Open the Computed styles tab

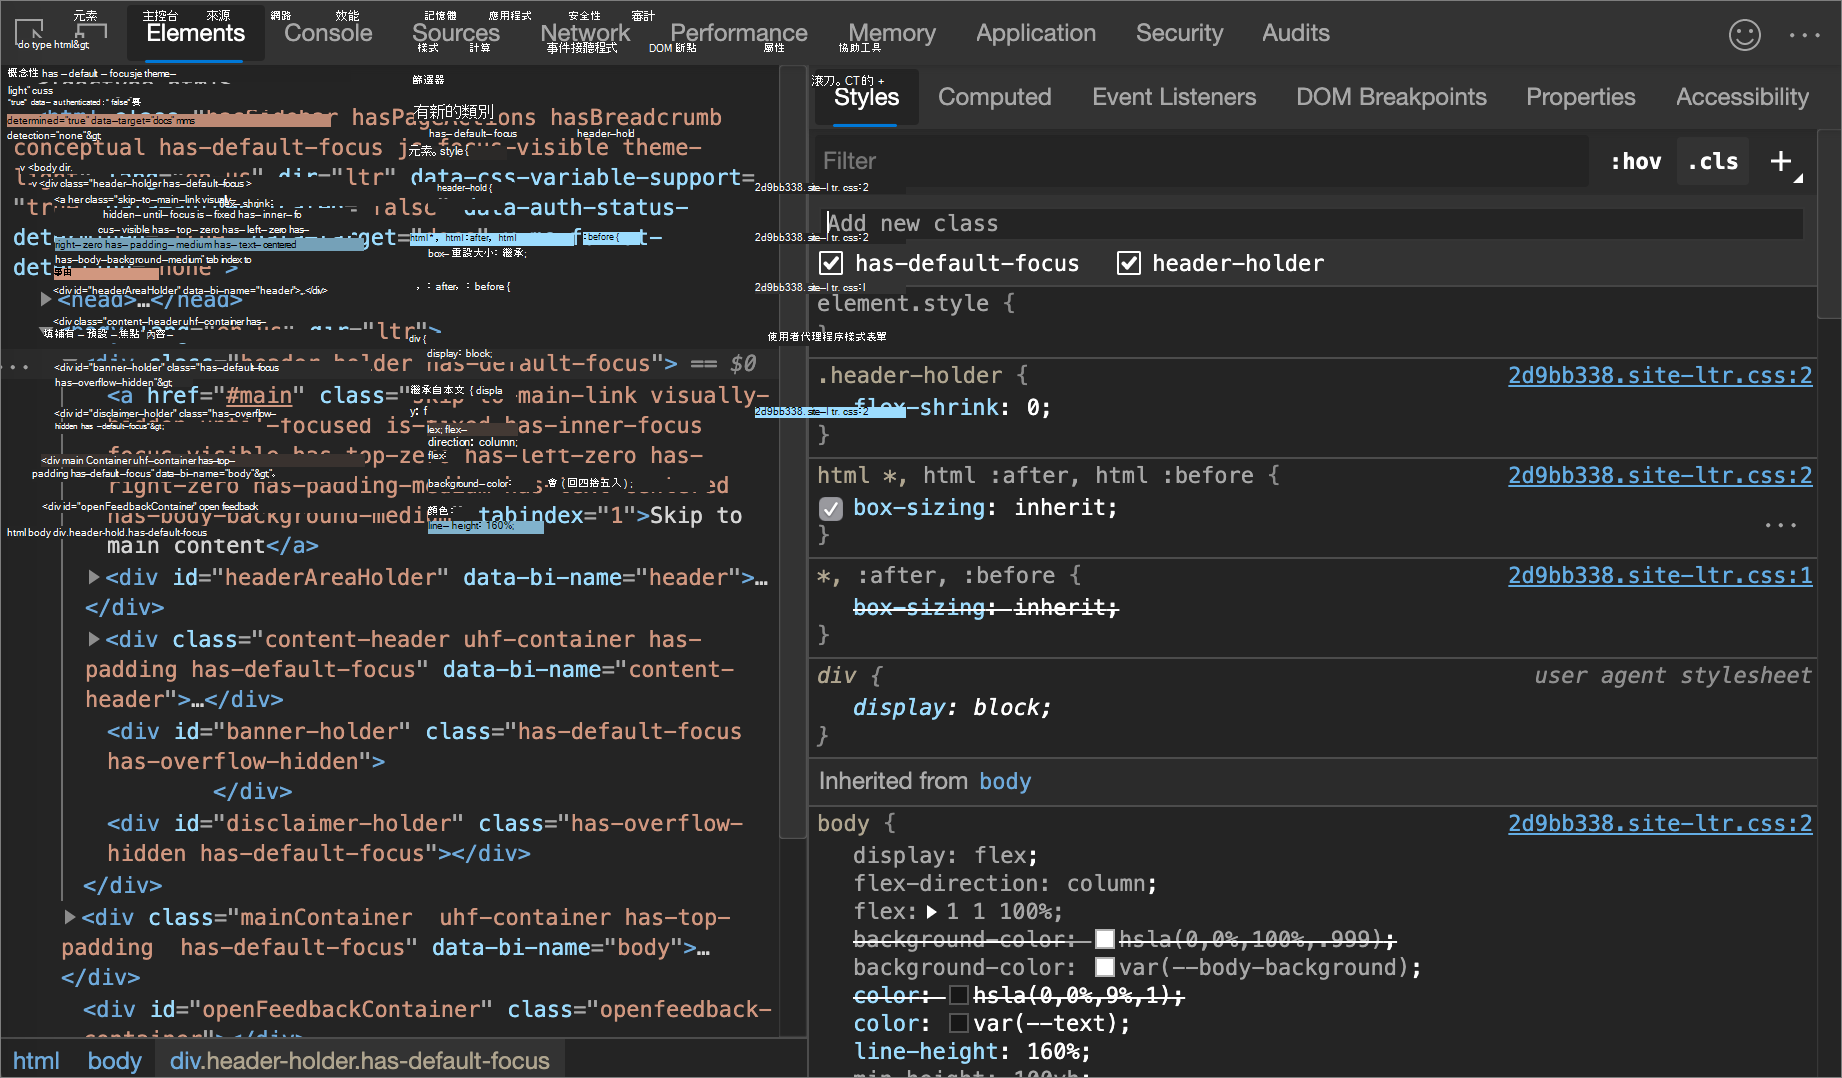tap(994, 97)
